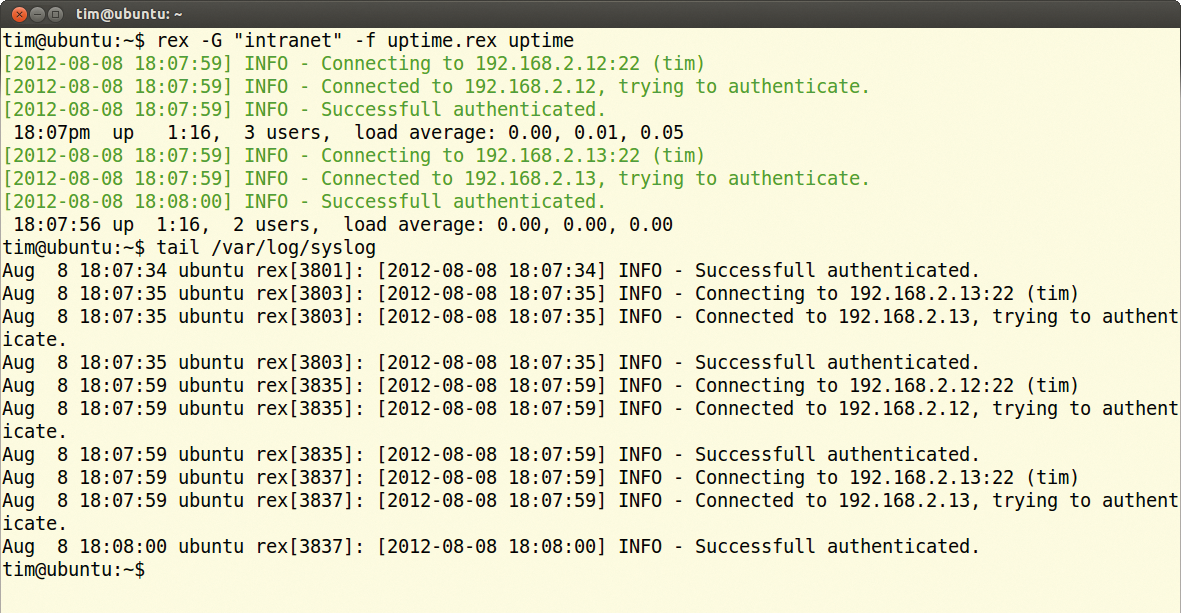Image resolution: width=1181 pixels, height=613 pixels.
Task: Click syslog "Connecting to 192.168.2.13:22" line for rex[3803]
Action: [540, 294]
